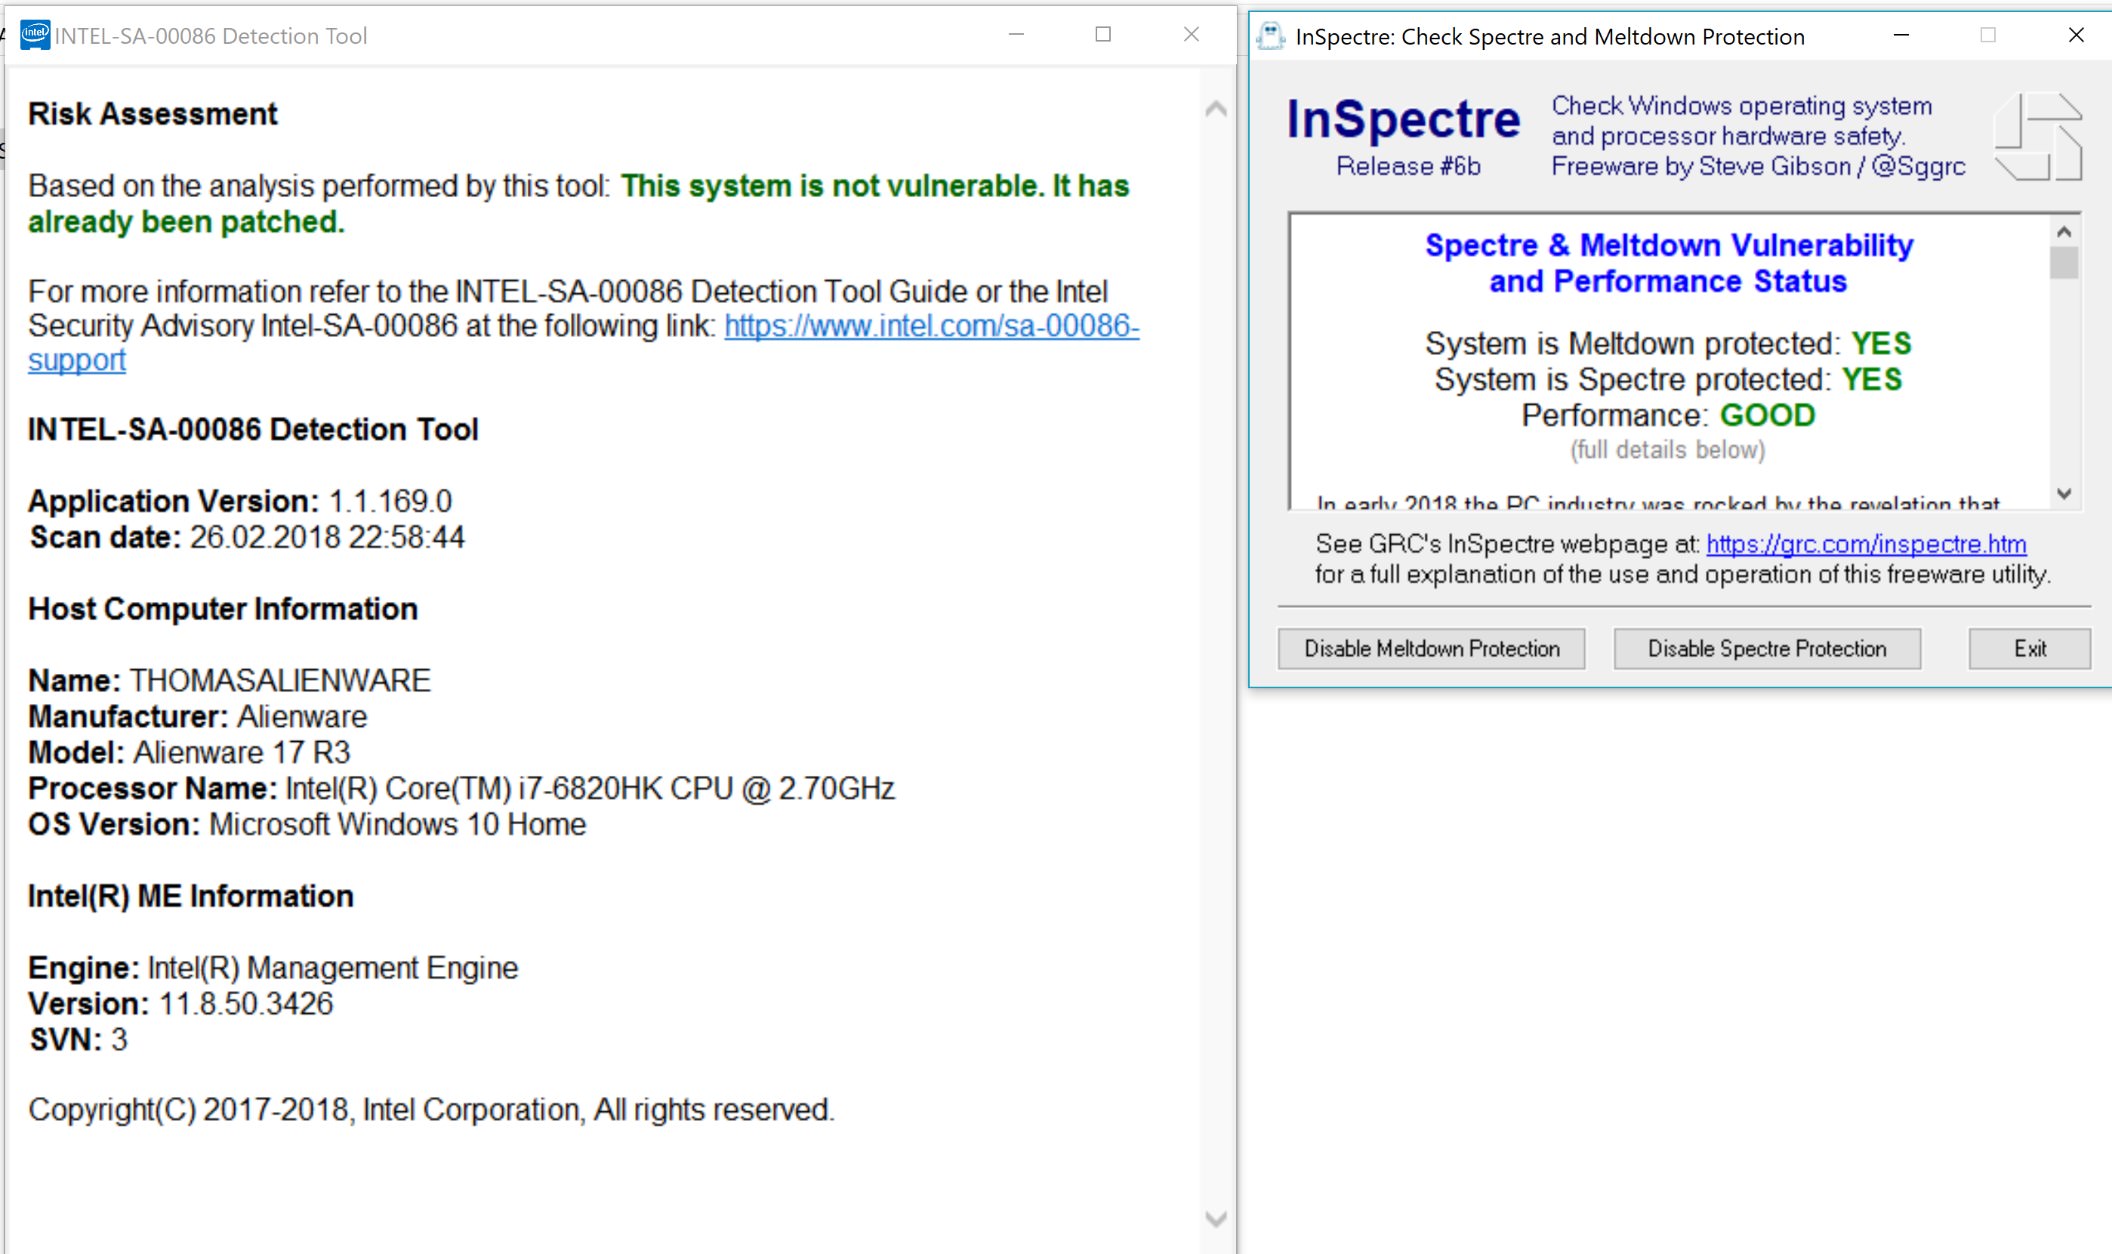This screenshot has width=2112, height=1254.
Task: Click OS Version Microsoft Windows 10 Home
Action: pos(307,824)
